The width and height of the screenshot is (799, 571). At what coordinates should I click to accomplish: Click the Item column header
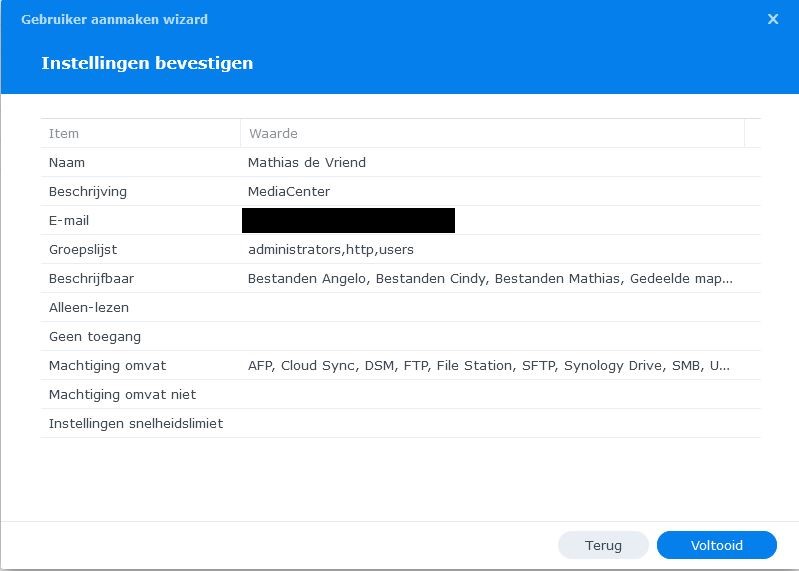(64, 133)
